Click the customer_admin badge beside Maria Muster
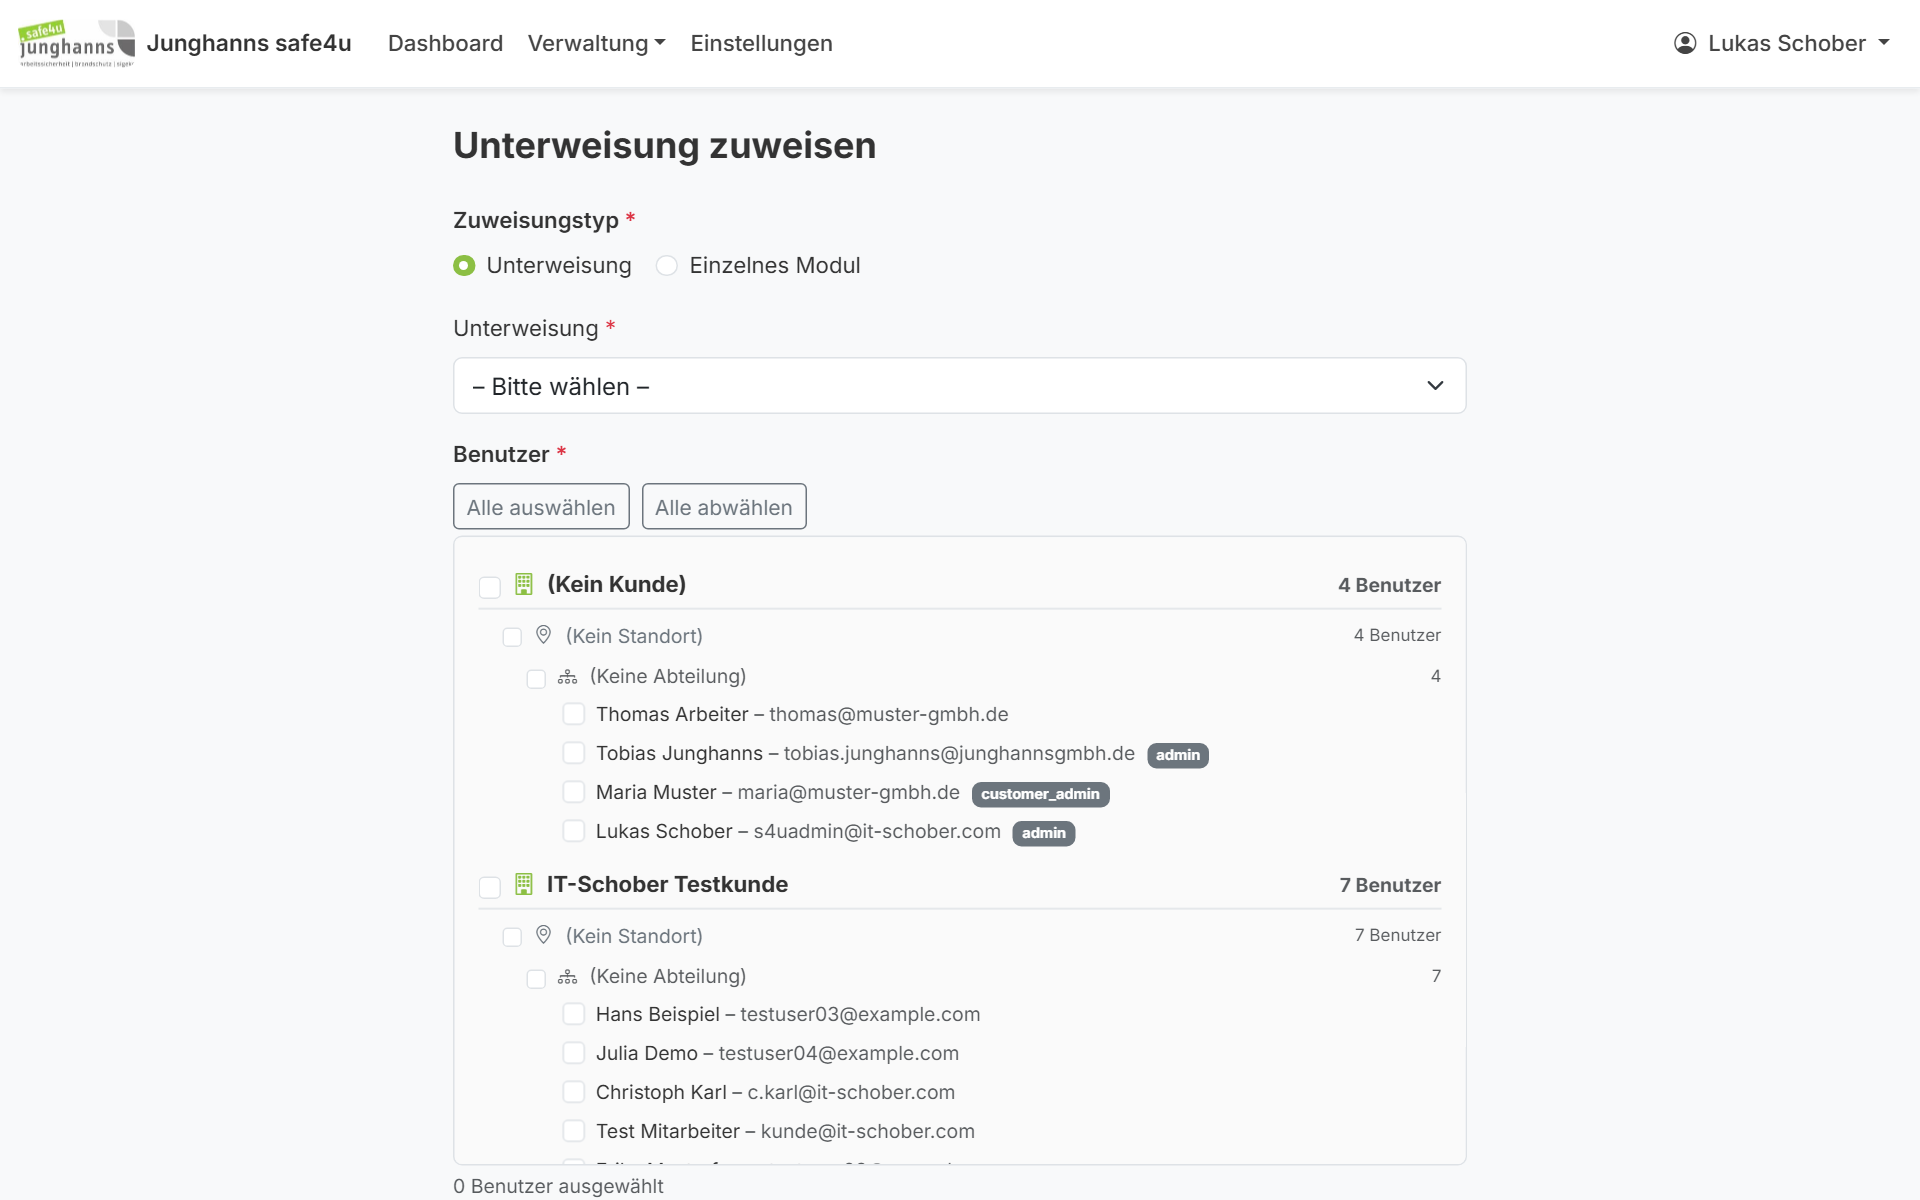This screenshot has height=1200, width=1920. coord(1040,794)
